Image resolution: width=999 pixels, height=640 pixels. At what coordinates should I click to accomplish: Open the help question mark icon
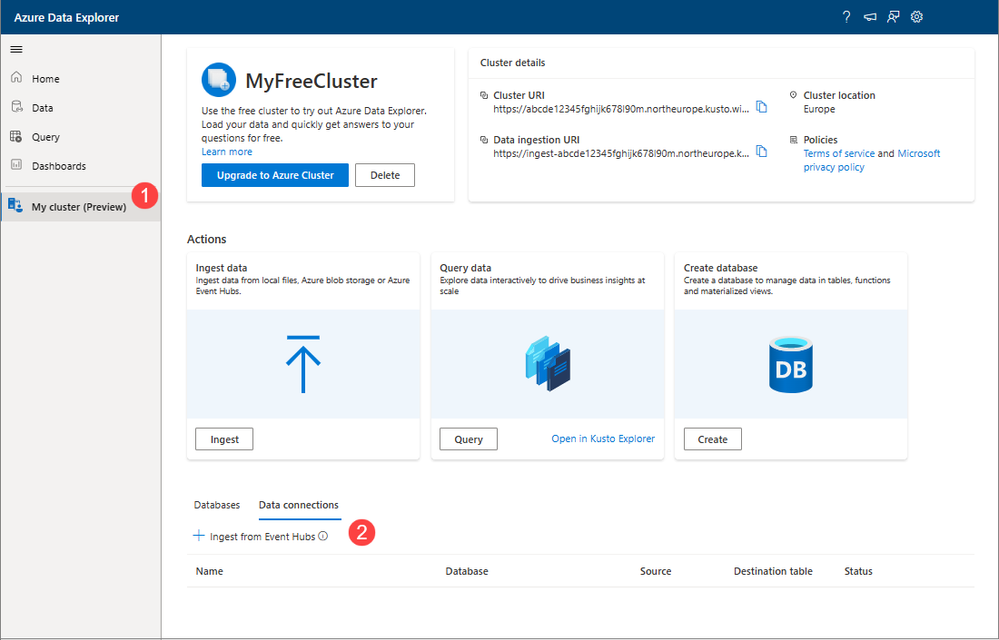click(846, 17)
